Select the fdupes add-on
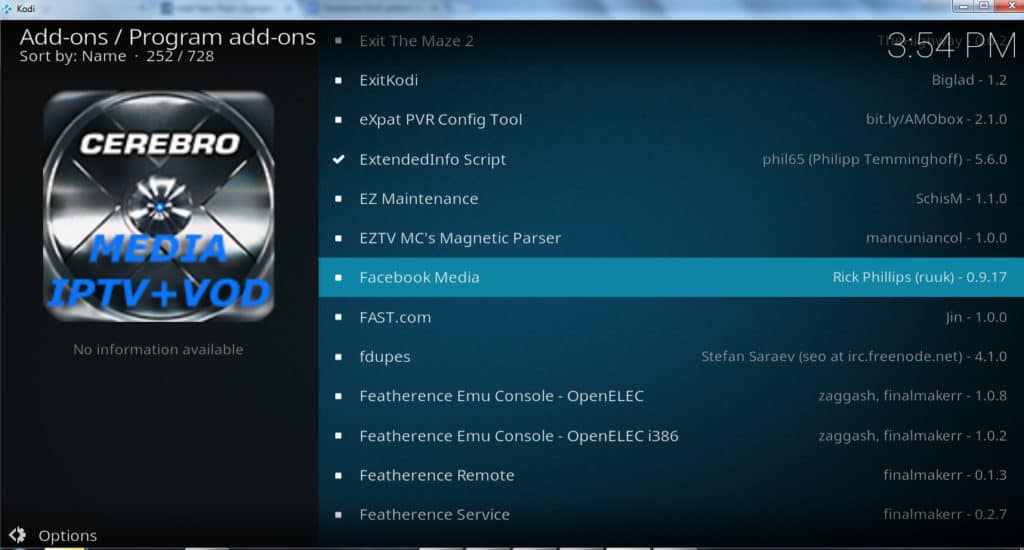This screenshot has height=550, width=1024. tap(671, 357)
